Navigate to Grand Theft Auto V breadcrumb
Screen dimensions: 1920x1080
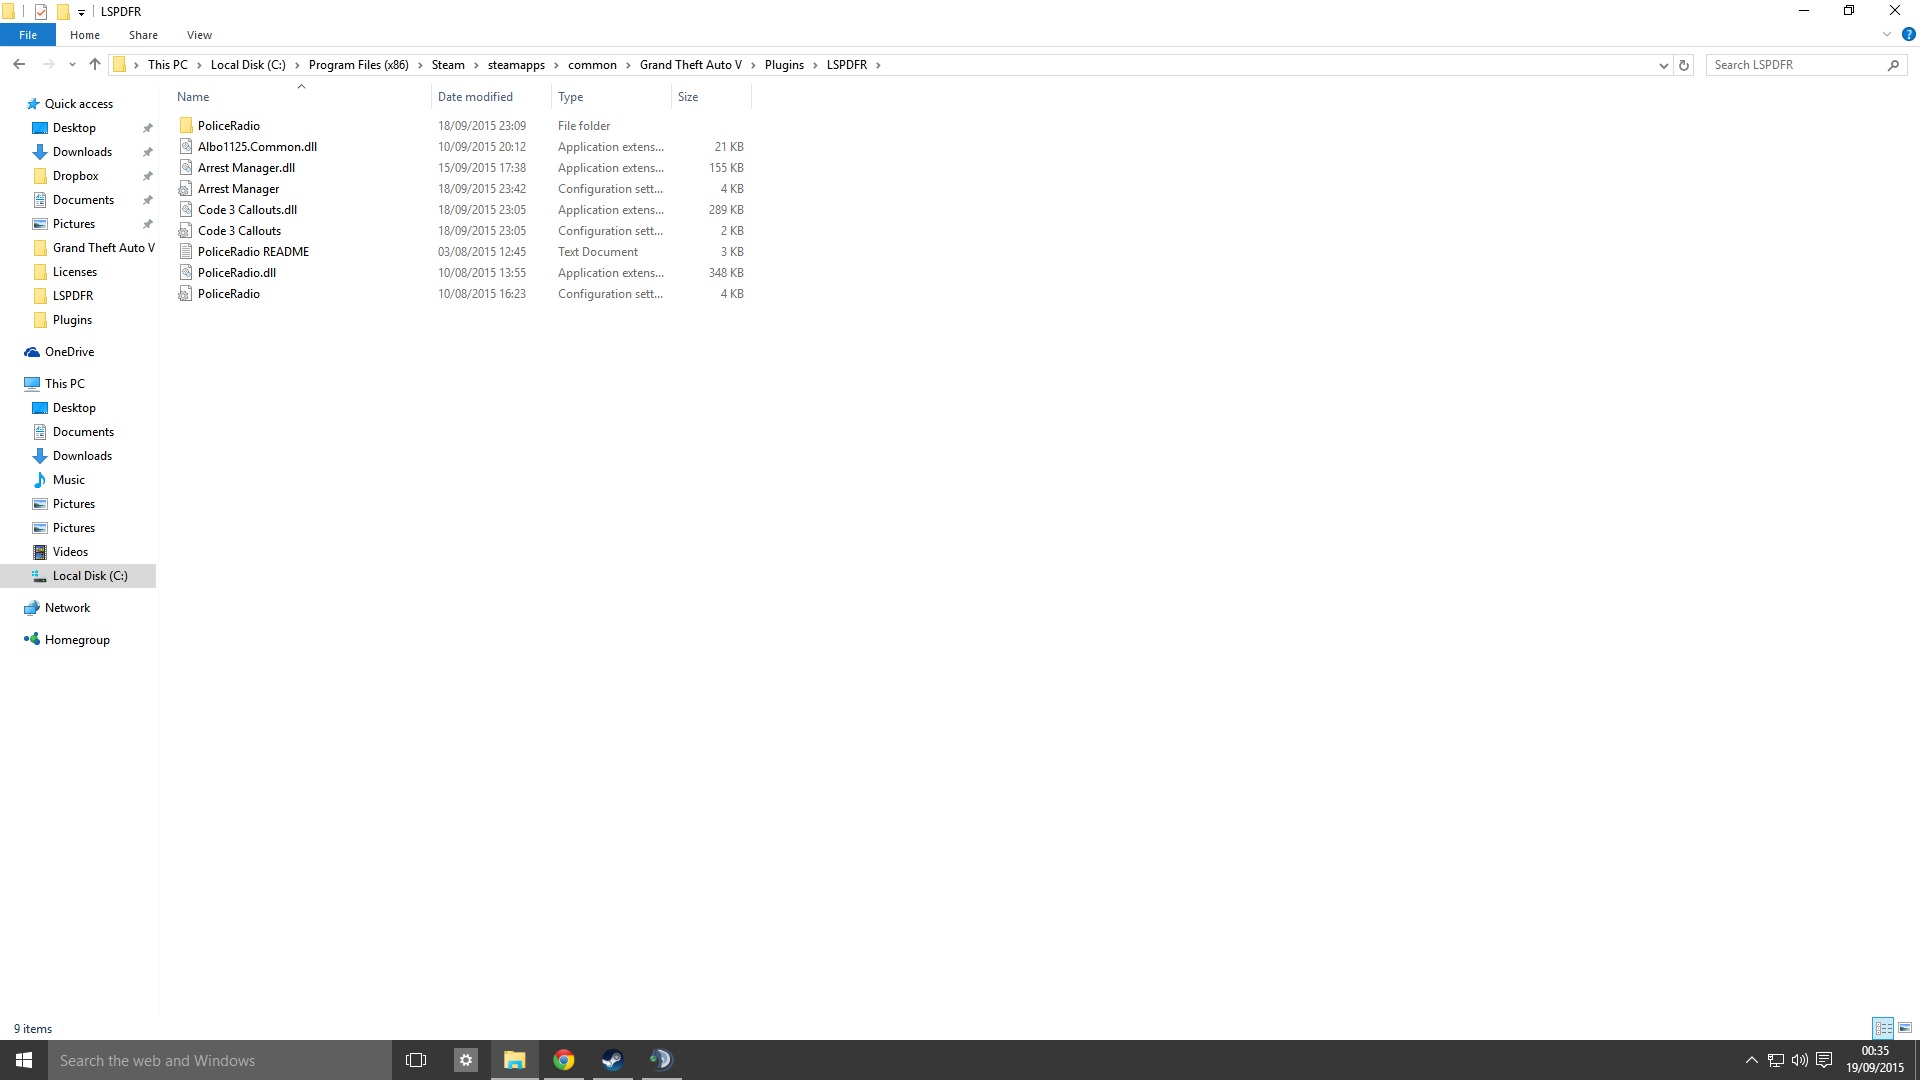690,65
